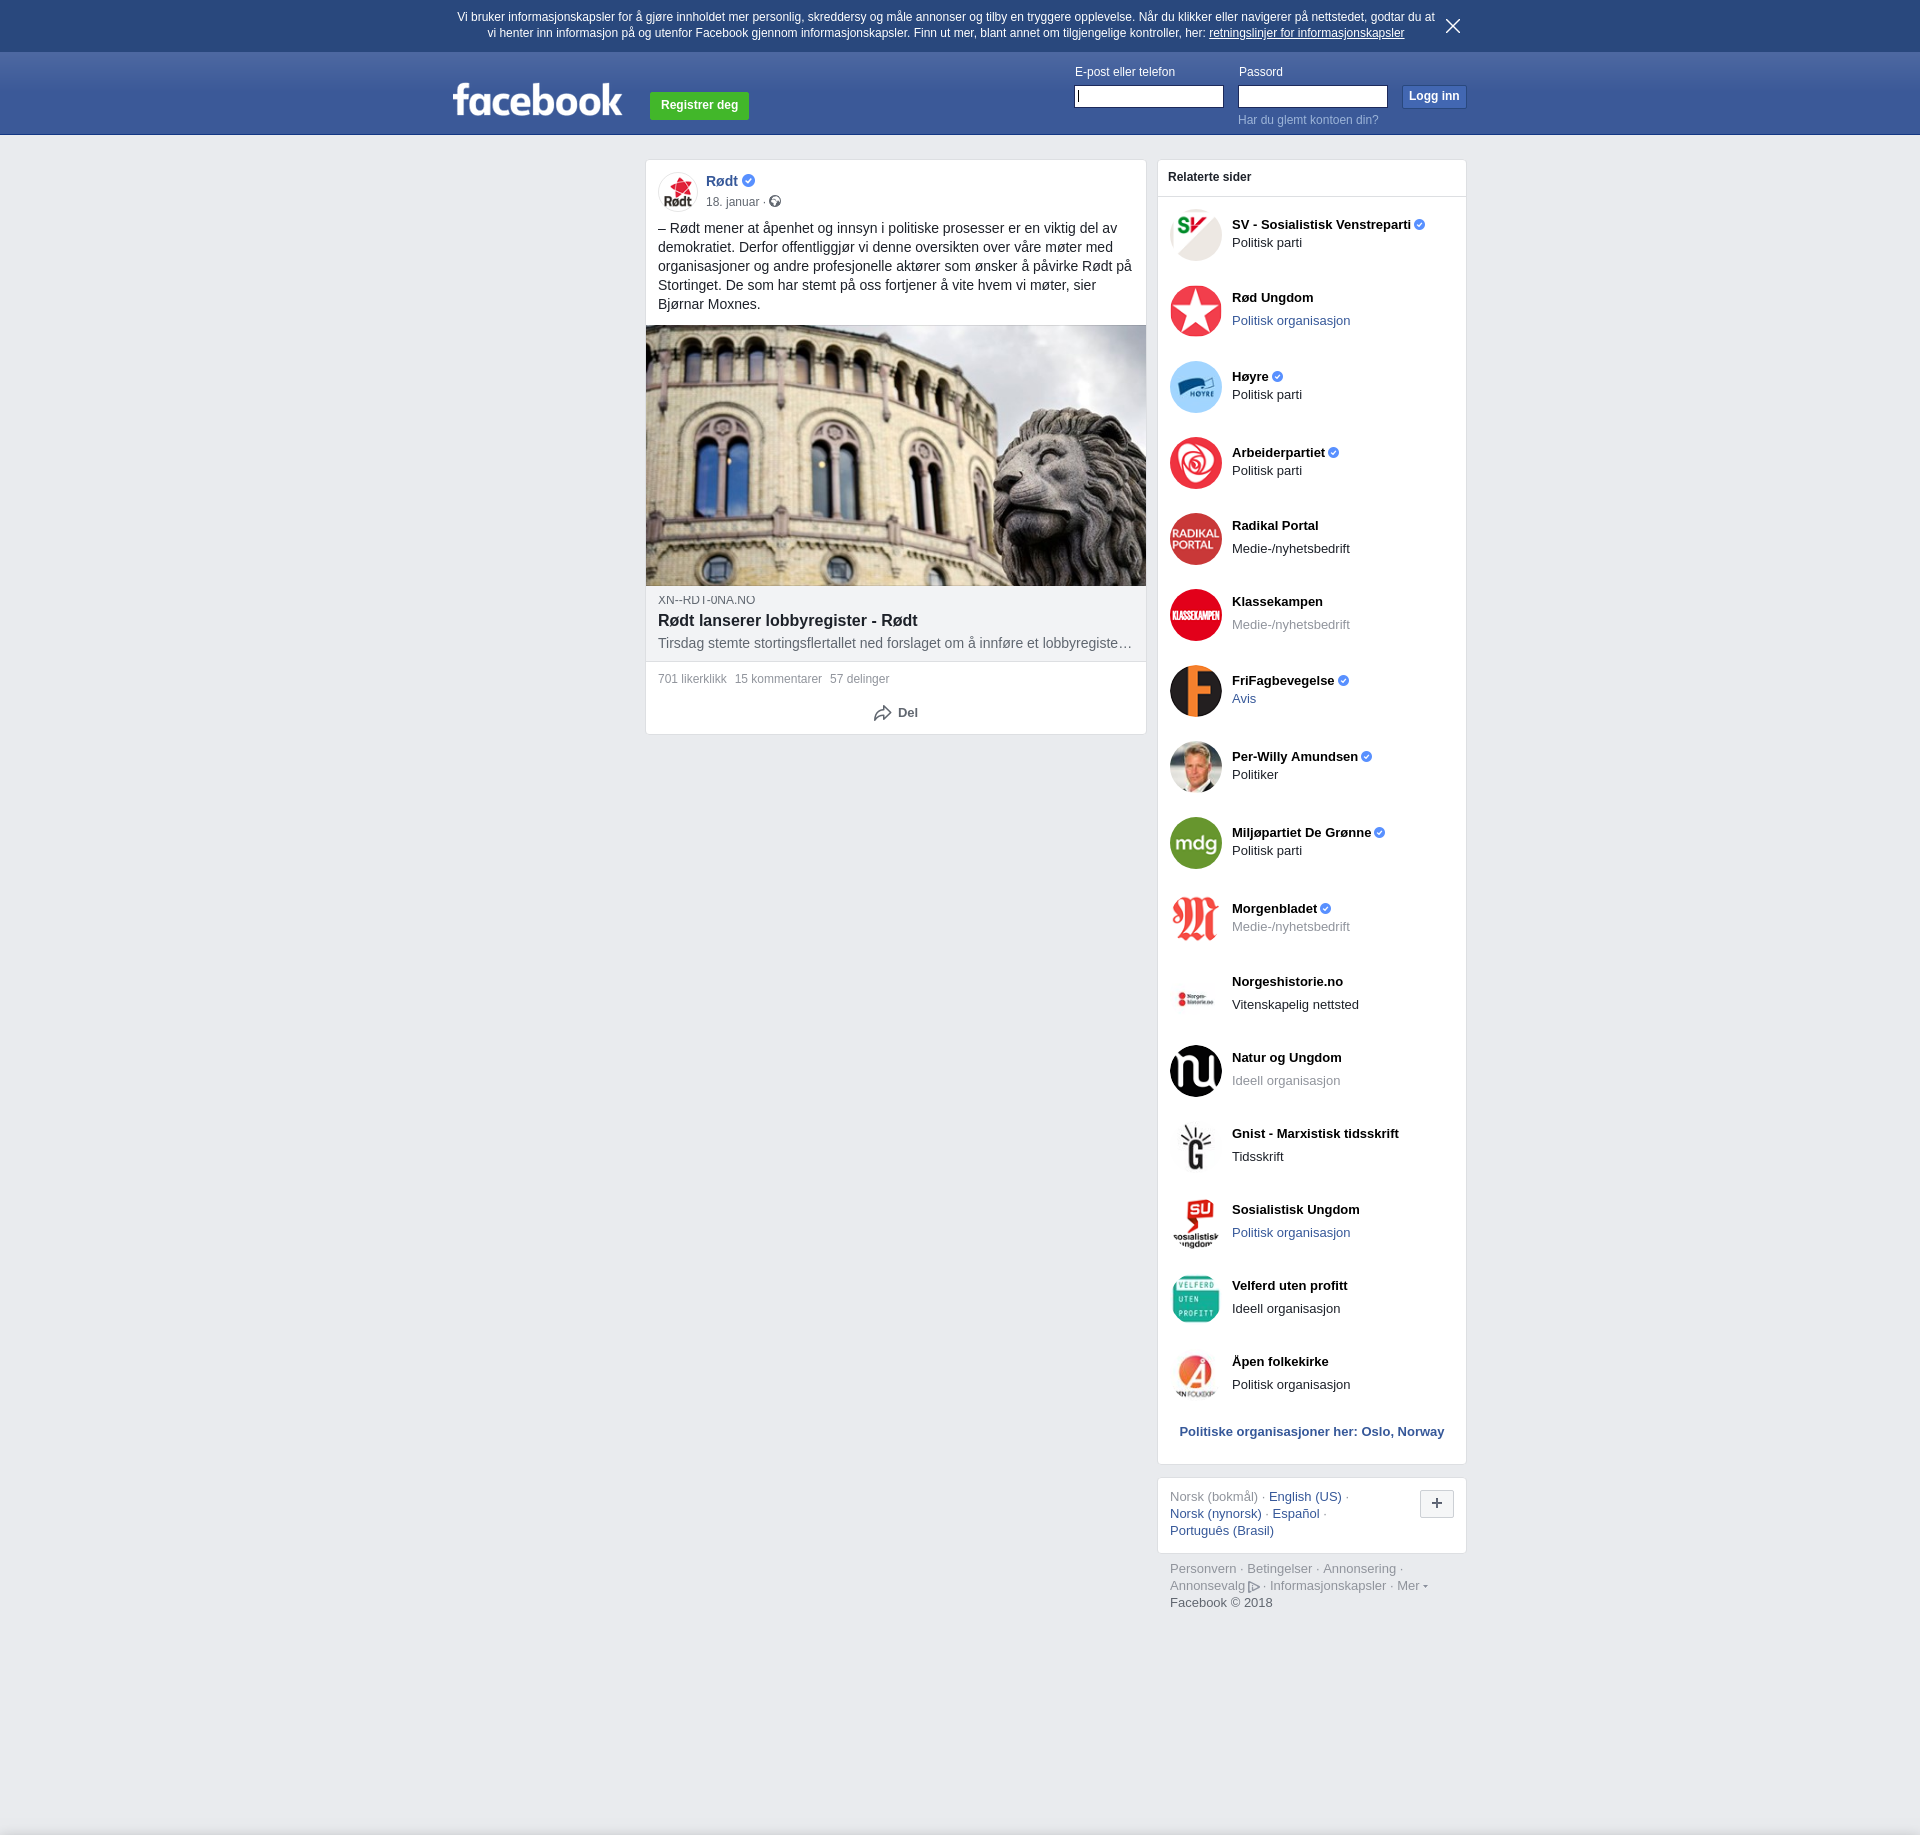Click 57 delinger count
This screenshot has width=1920, height=1835.
[x=859, y=679]
